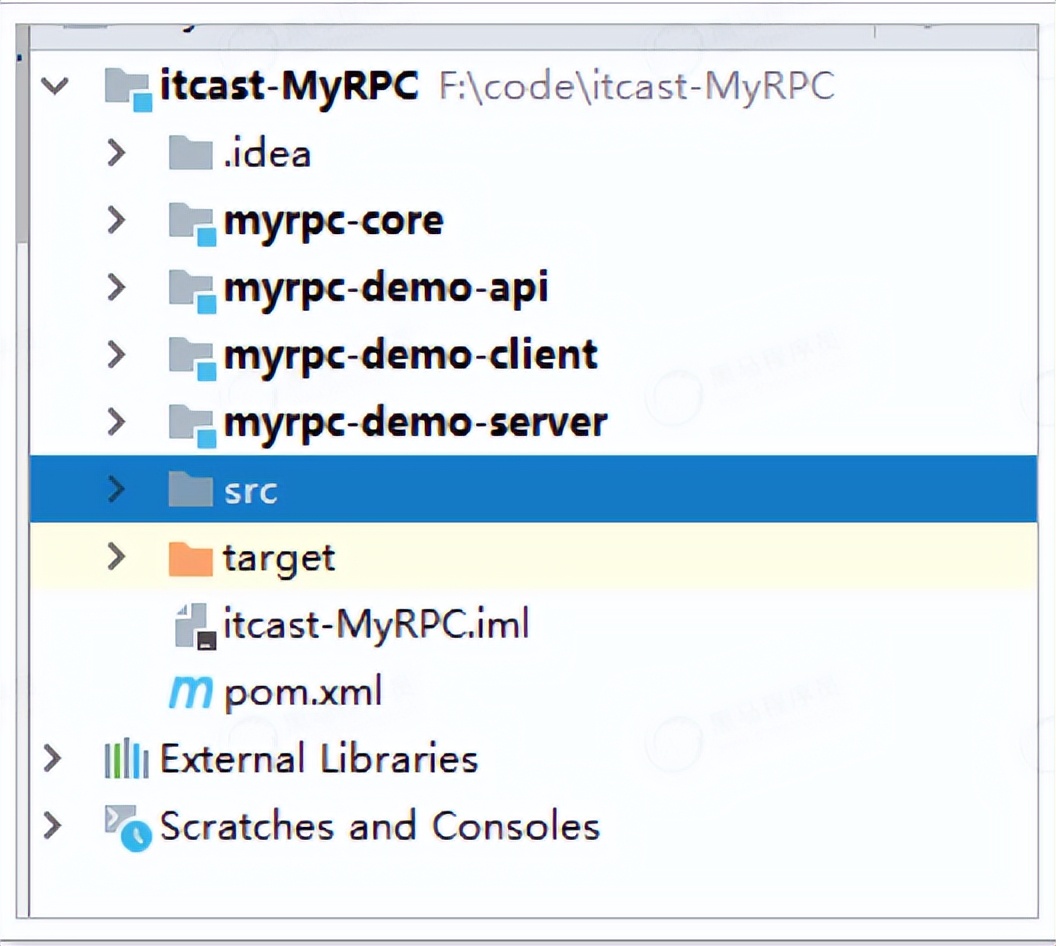Click the .idea folder icon

191,153
